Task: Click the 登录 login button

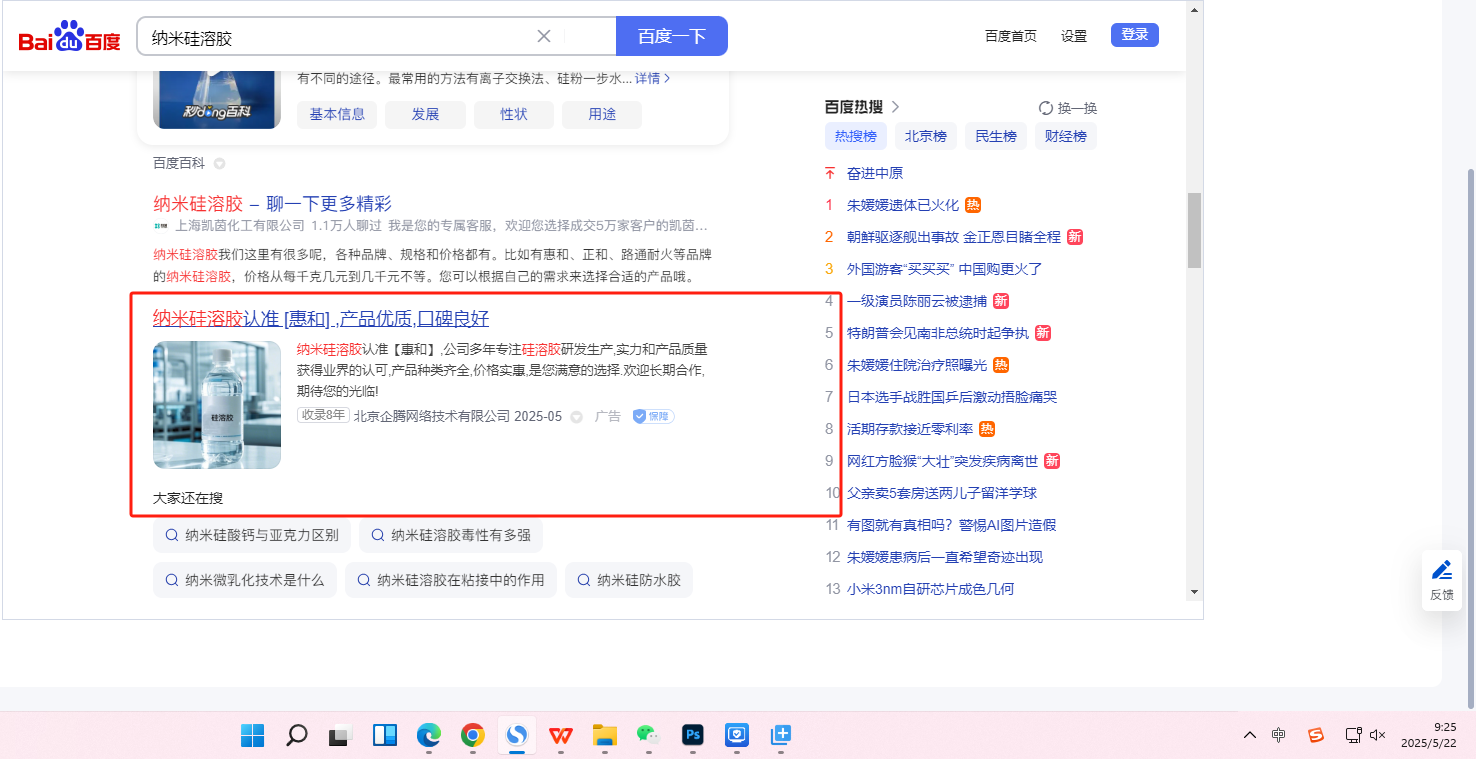Action: coord(1134,35)
